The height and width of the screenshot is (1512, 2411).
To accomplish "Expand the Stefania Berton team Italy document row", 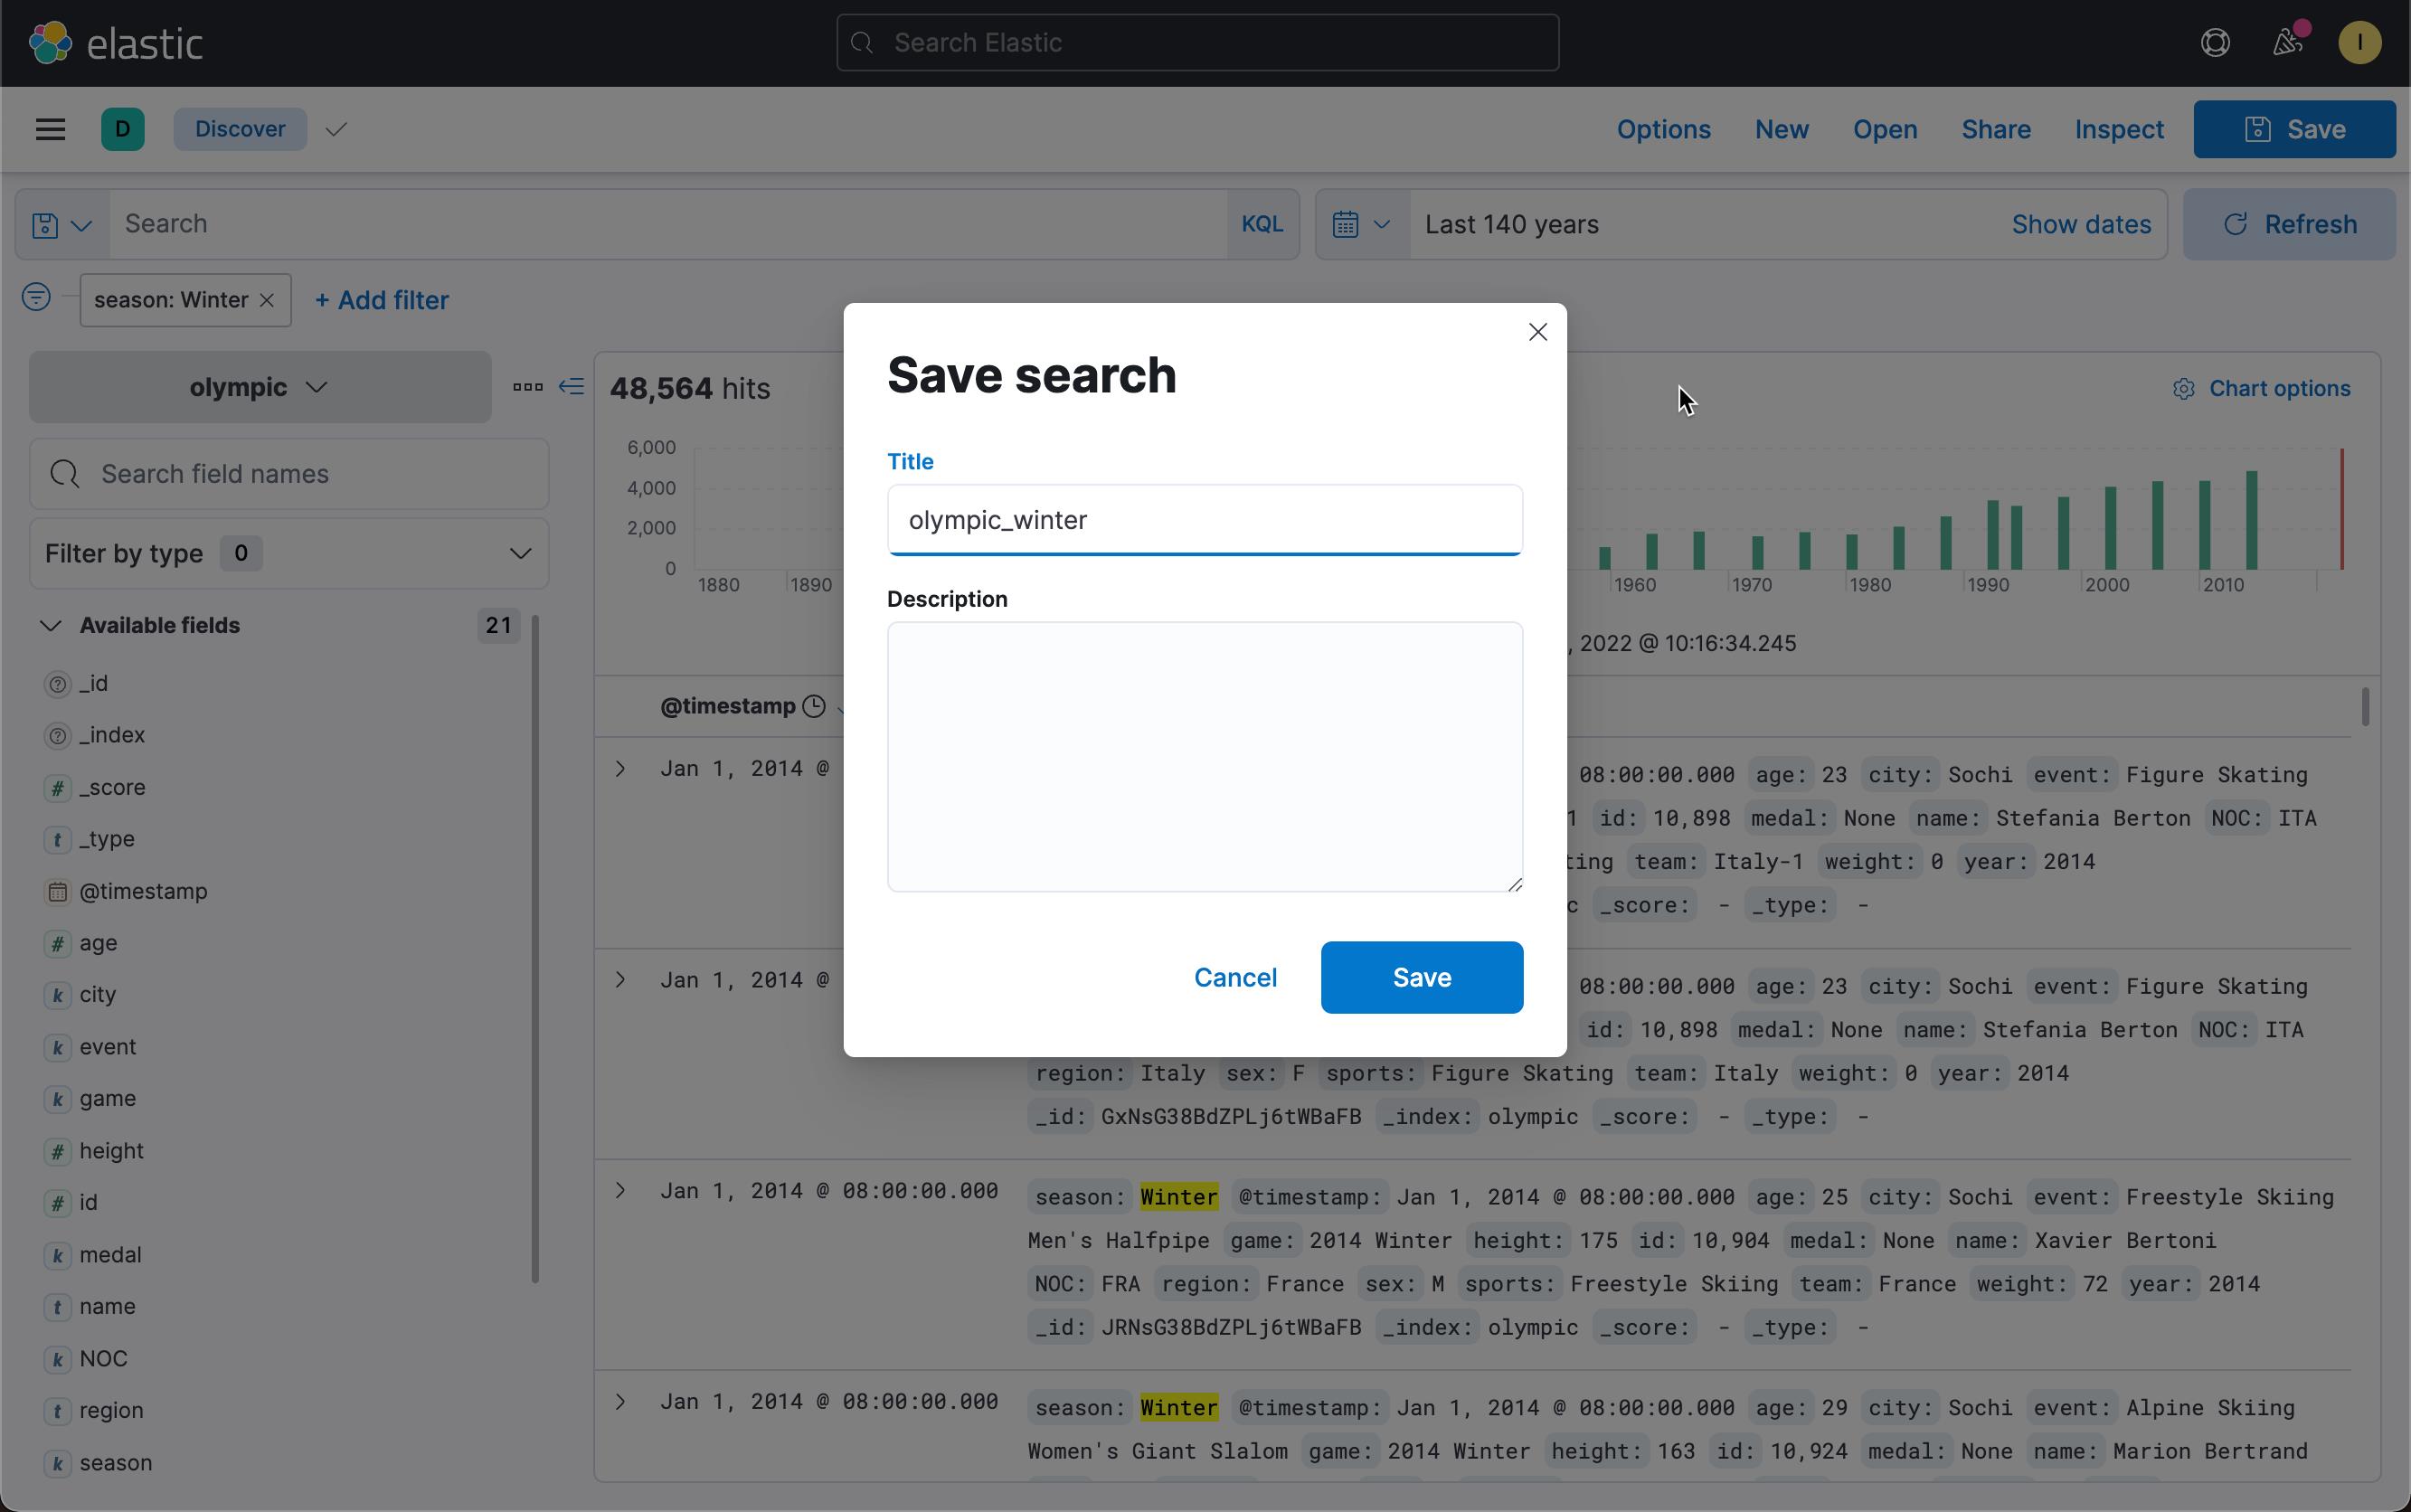I will pyautogui.click(x=620, y=980).
